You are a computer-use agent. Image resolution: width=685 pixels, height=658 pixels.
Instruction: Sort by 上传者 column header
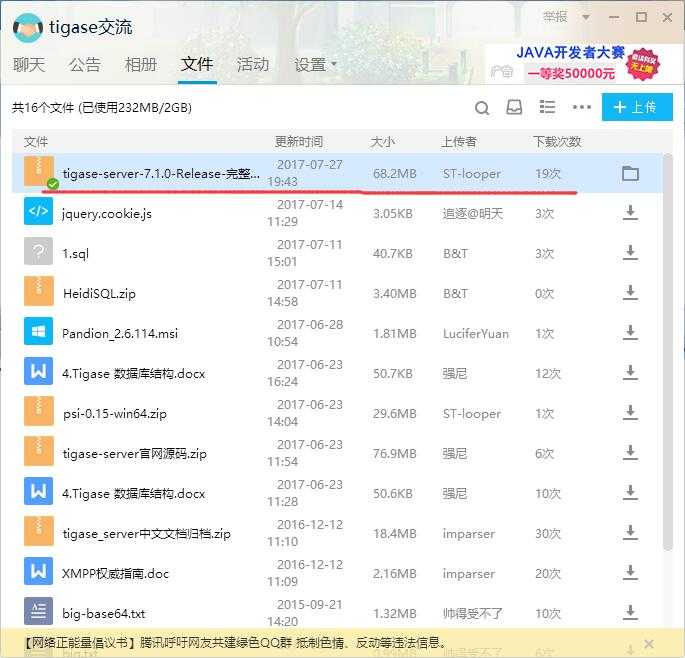[458, 142]
